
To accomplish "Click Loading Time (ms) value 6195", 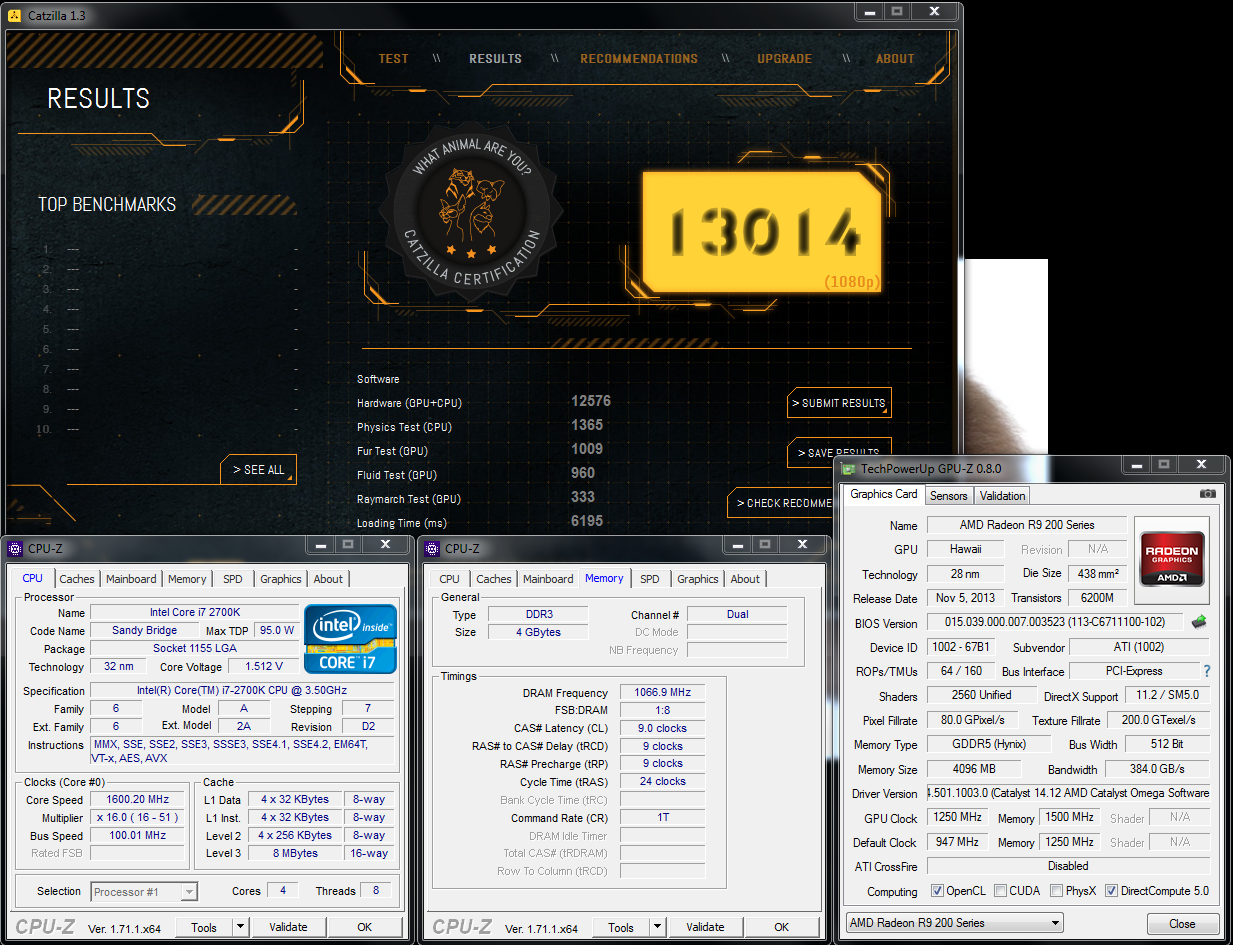I will pos(587,521).
